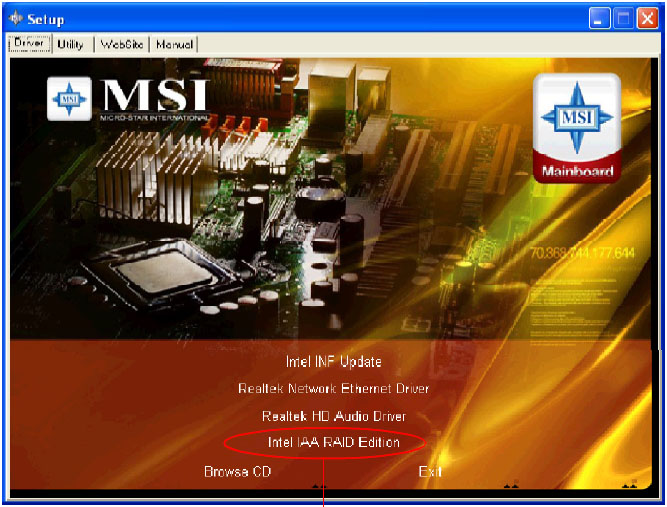Click the MSI logo badge beside MSI text
The height and width of the screenshot is (507, 667).
pos(69,99)
